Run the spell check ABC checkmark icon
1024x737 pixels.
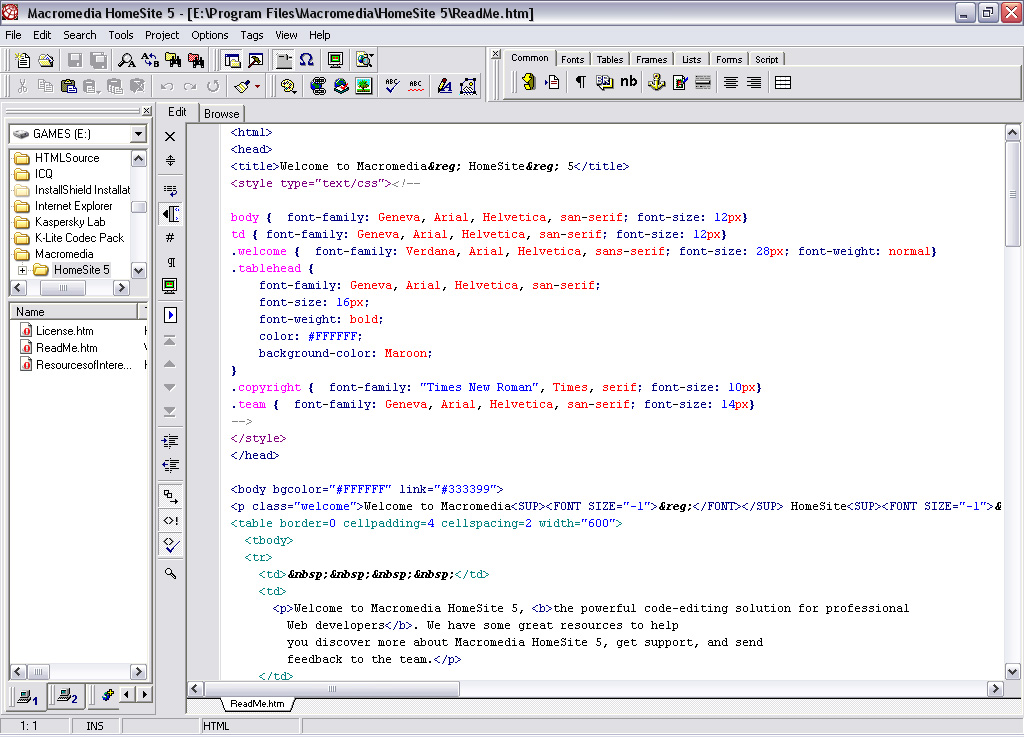tap(393, 87)
